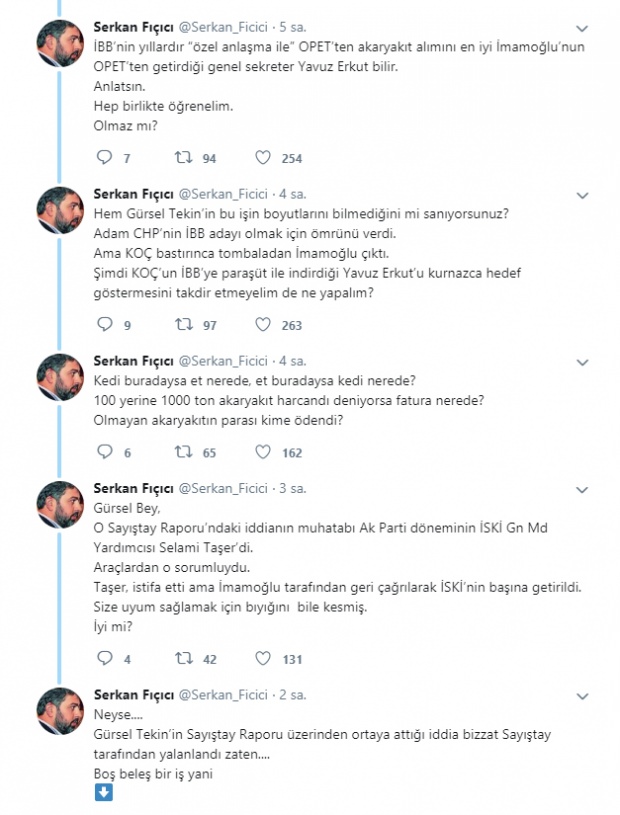Like the tweet with 254 likes
The height and width of the screenshot is (815, 620).
(262, 158)
